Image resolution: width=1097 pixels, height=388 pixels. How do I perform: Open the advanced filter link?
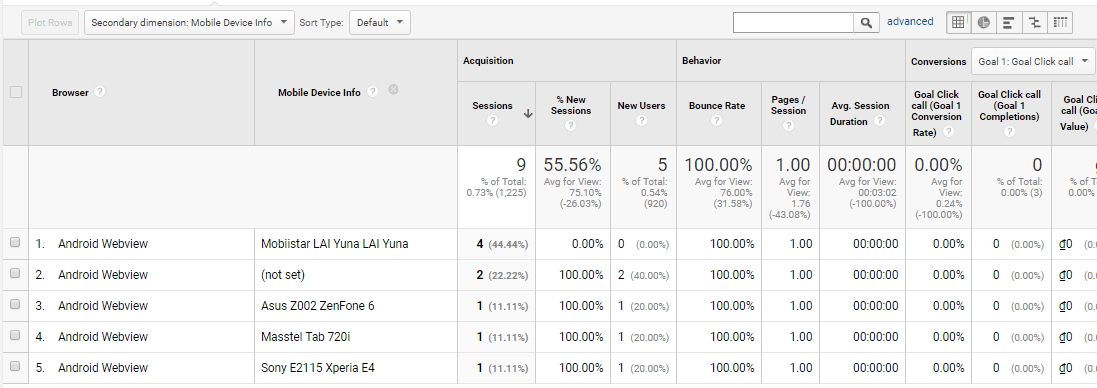point(910,22)
